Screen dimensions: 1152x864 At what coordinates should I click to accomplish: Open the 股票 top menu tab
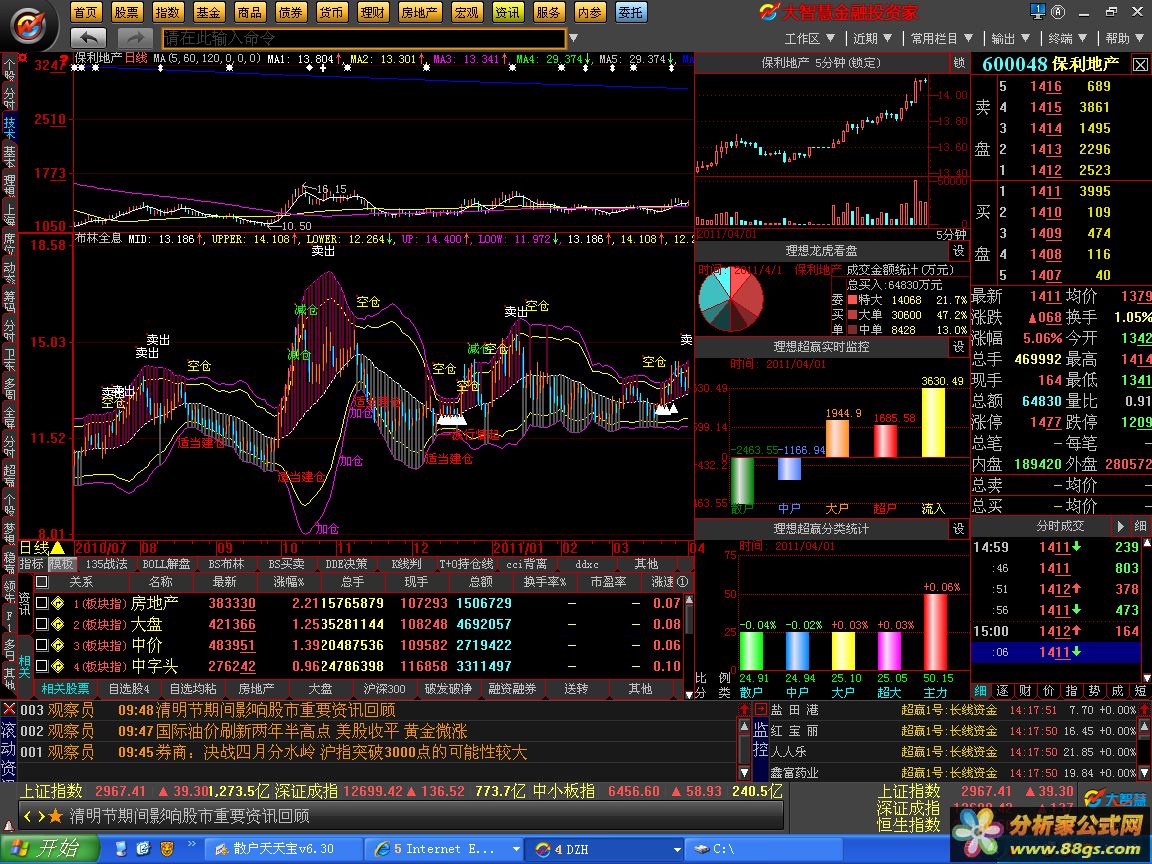tap(126, 12)
